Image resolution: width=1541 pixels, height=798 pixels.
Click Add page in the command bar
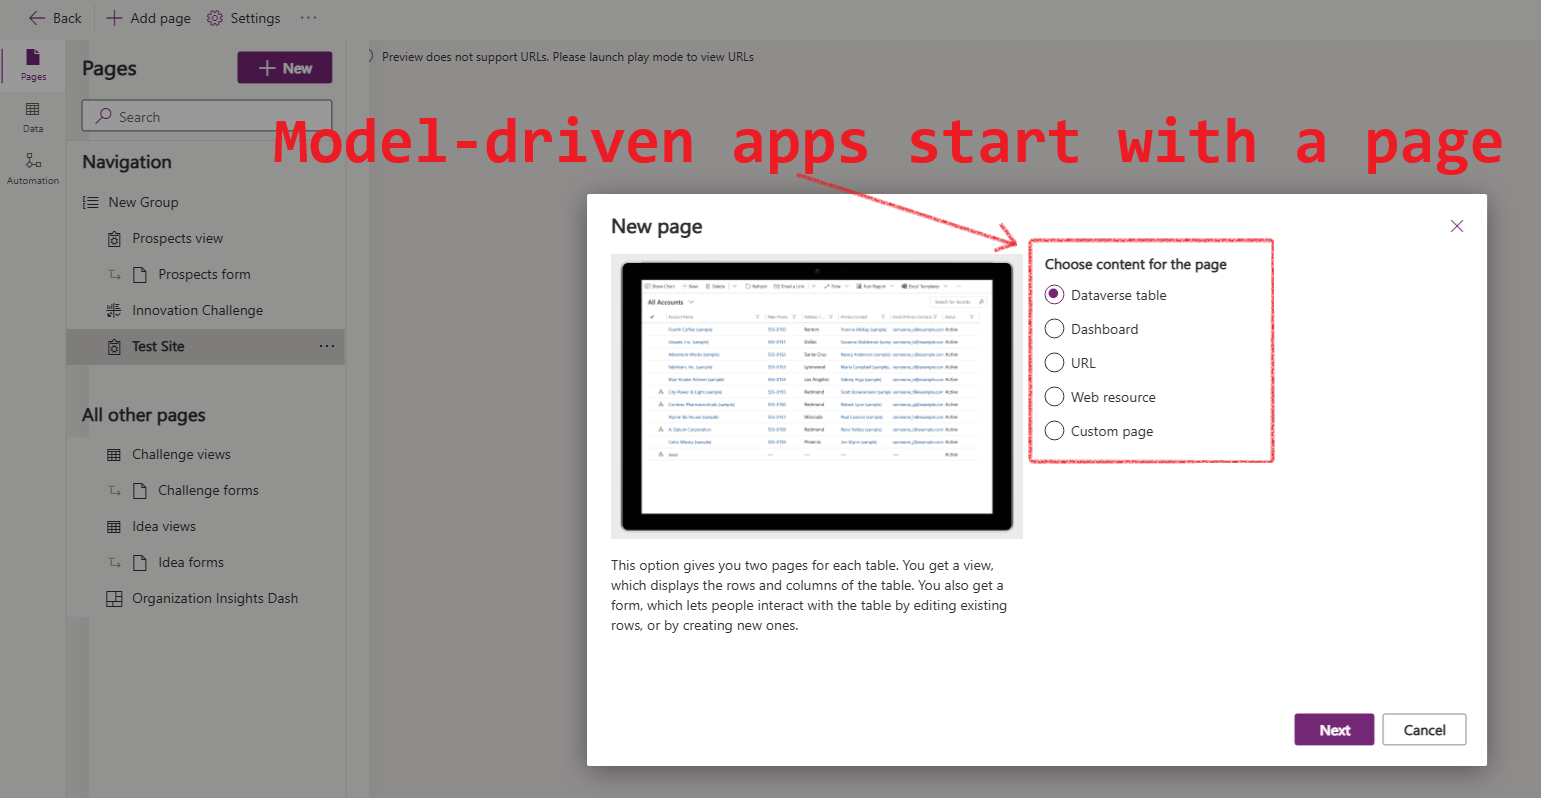click(x=148, y=18)
